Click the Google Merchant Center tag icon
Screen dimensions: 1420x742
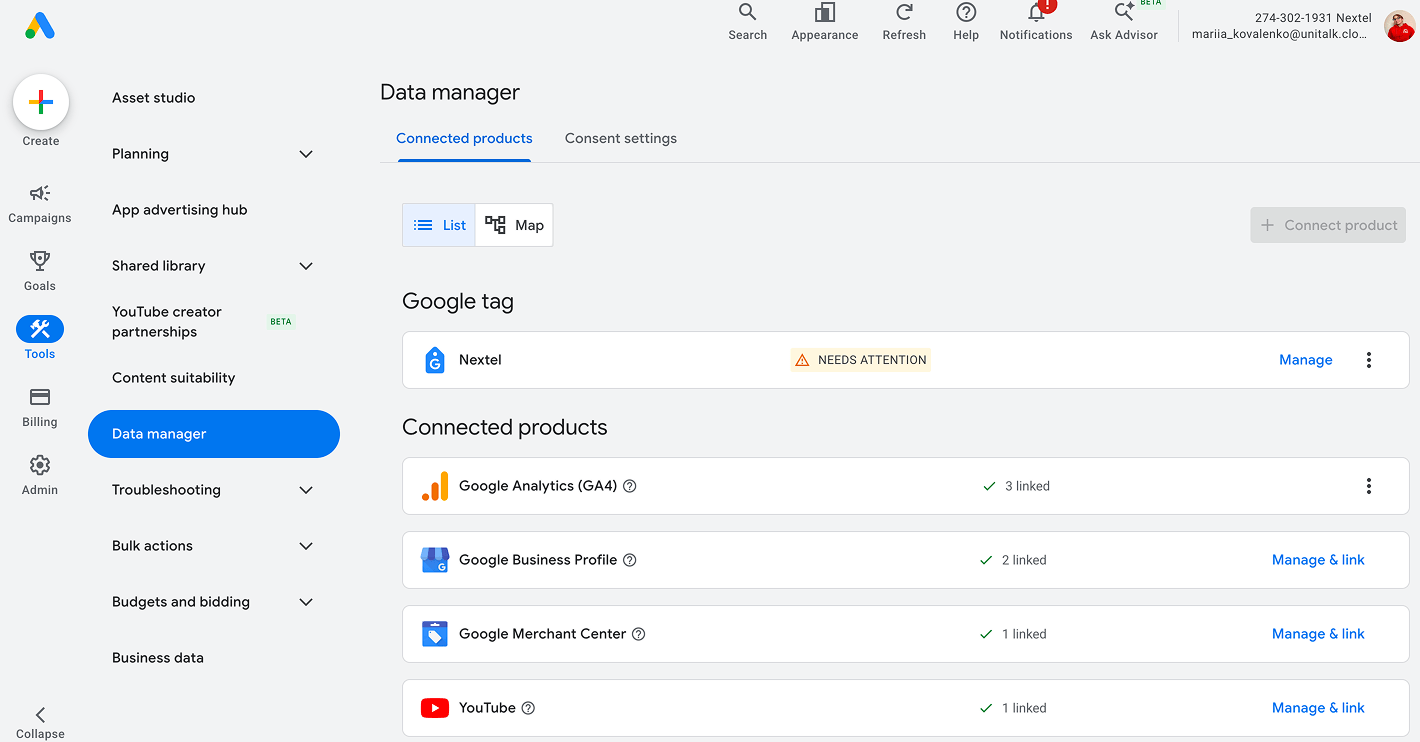click(435, 634)
